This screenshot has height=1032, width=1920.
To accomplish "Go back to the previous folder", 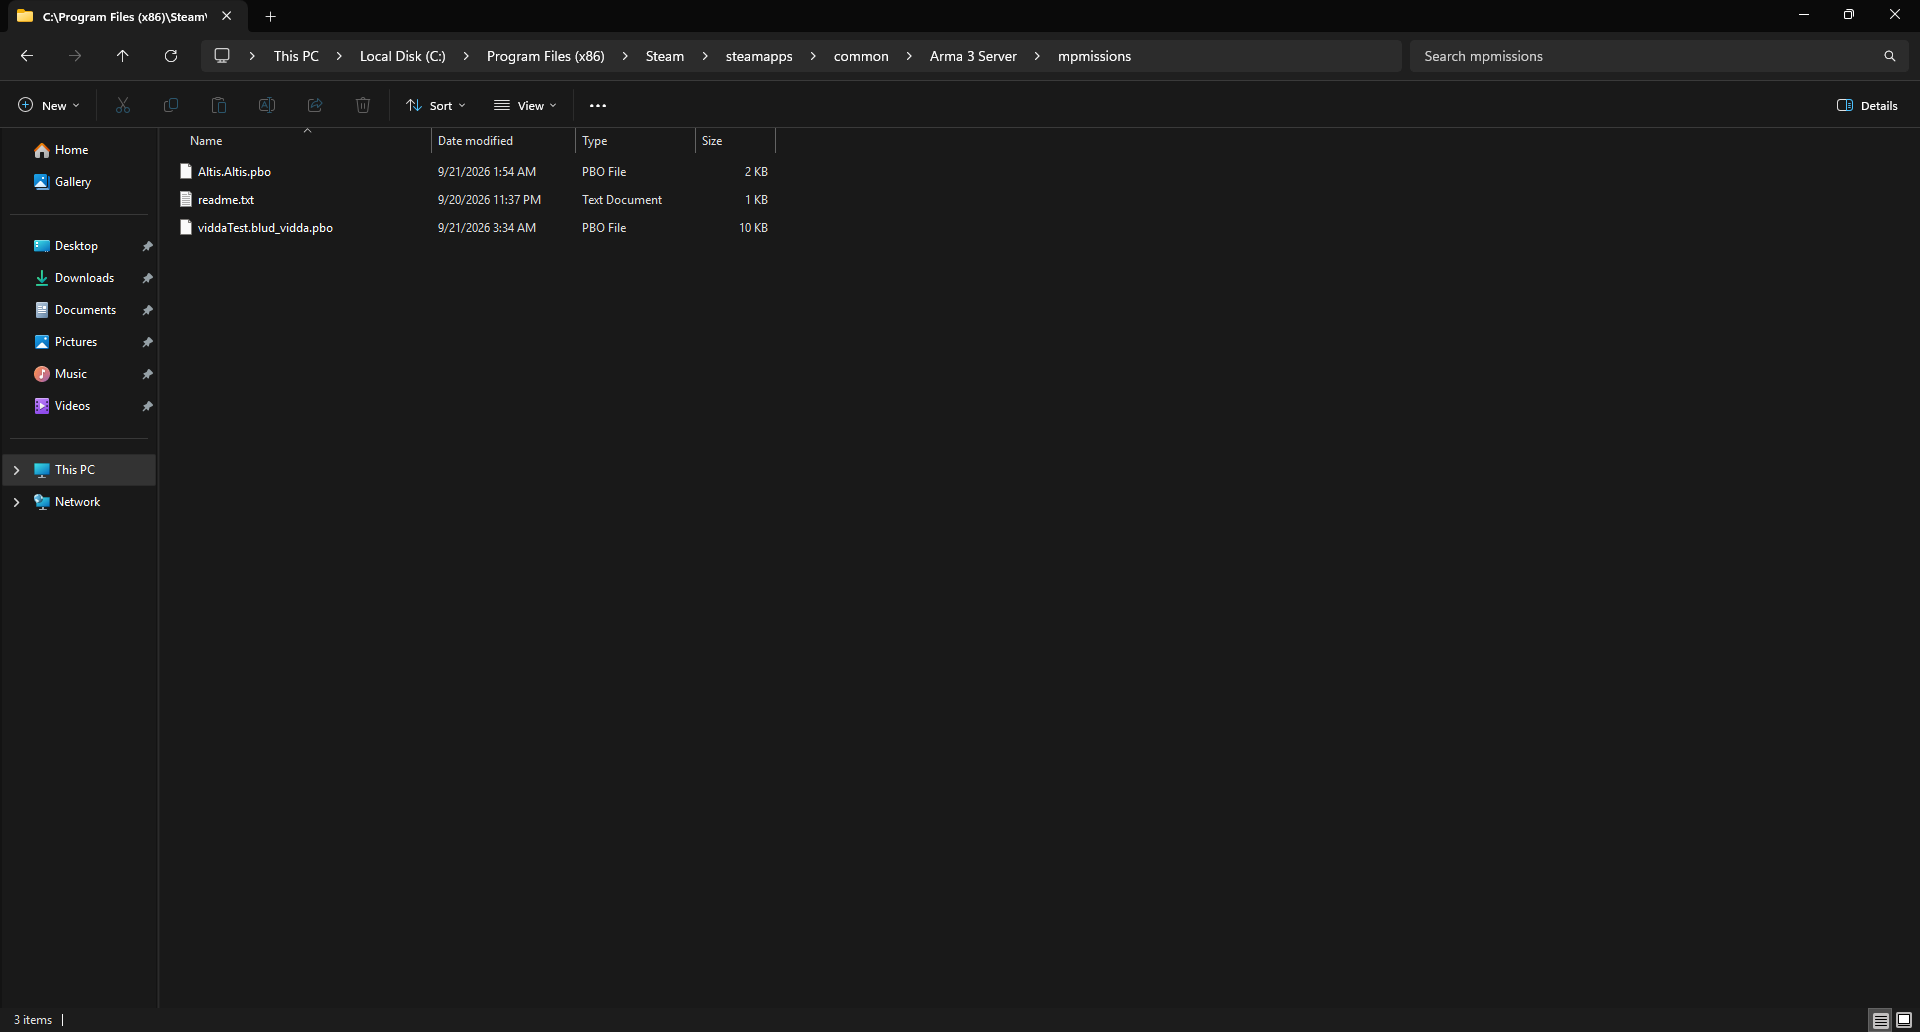I will [x=27, y=56].
